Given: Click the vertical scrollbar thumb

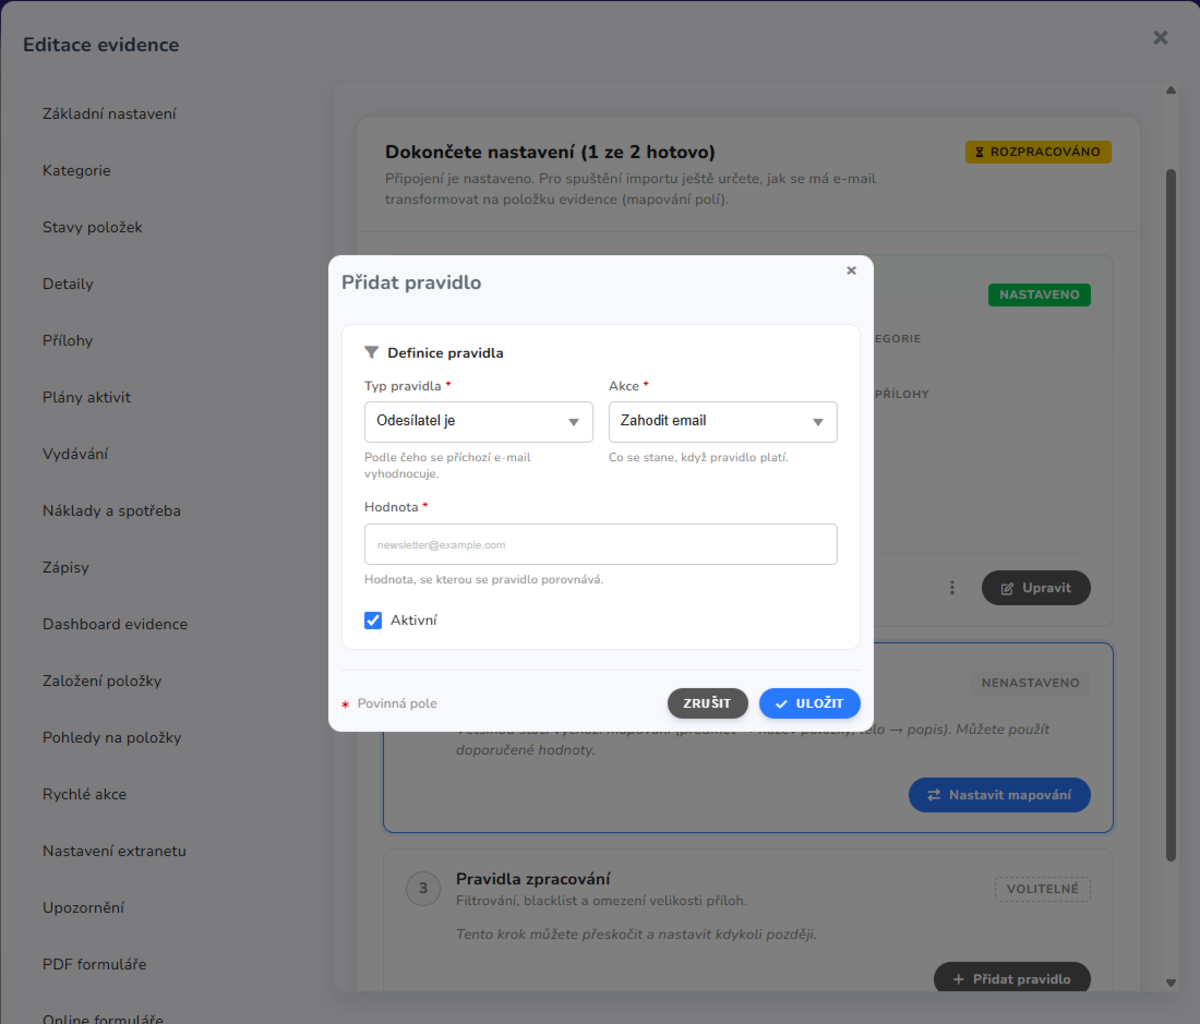Looking at the screenshot, I should pos(1171,515).
